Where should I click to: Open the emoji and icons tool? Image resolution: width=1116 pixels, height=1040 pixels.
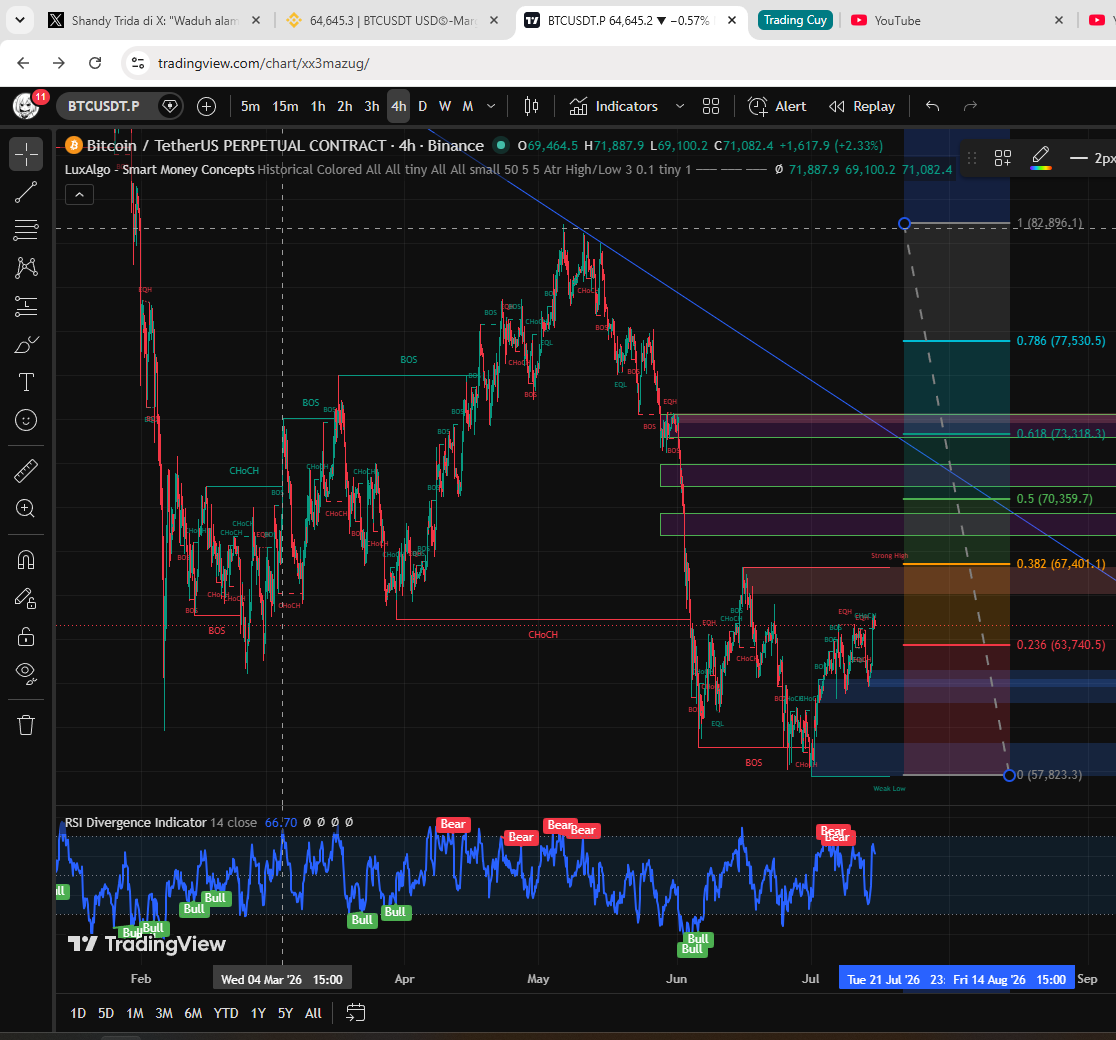pos(26,420)
